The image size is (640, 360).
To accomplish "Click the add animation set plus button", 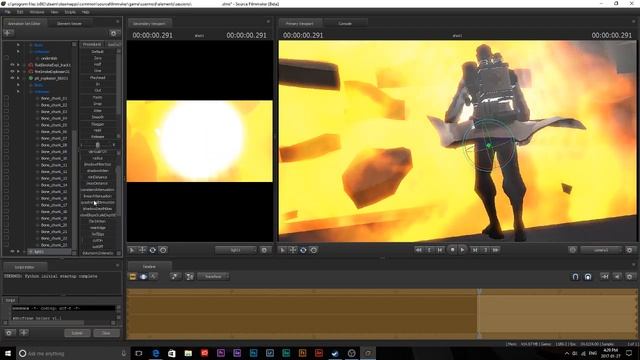I will (8, 33).
